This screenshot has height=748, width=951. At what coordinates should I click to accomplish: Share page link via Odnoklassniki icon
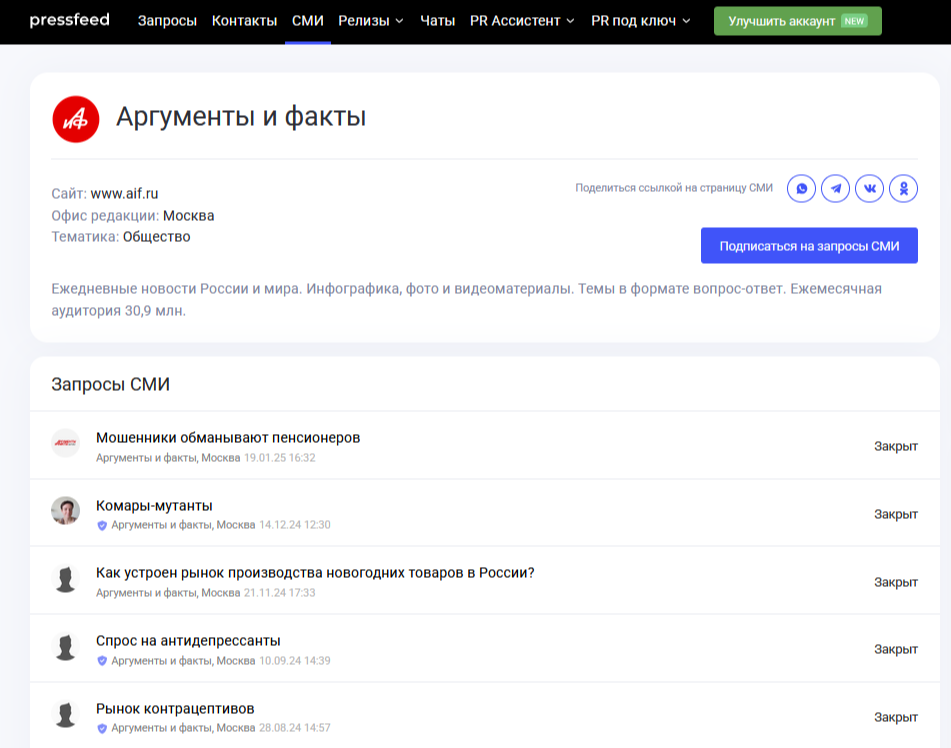pos(903,188)
